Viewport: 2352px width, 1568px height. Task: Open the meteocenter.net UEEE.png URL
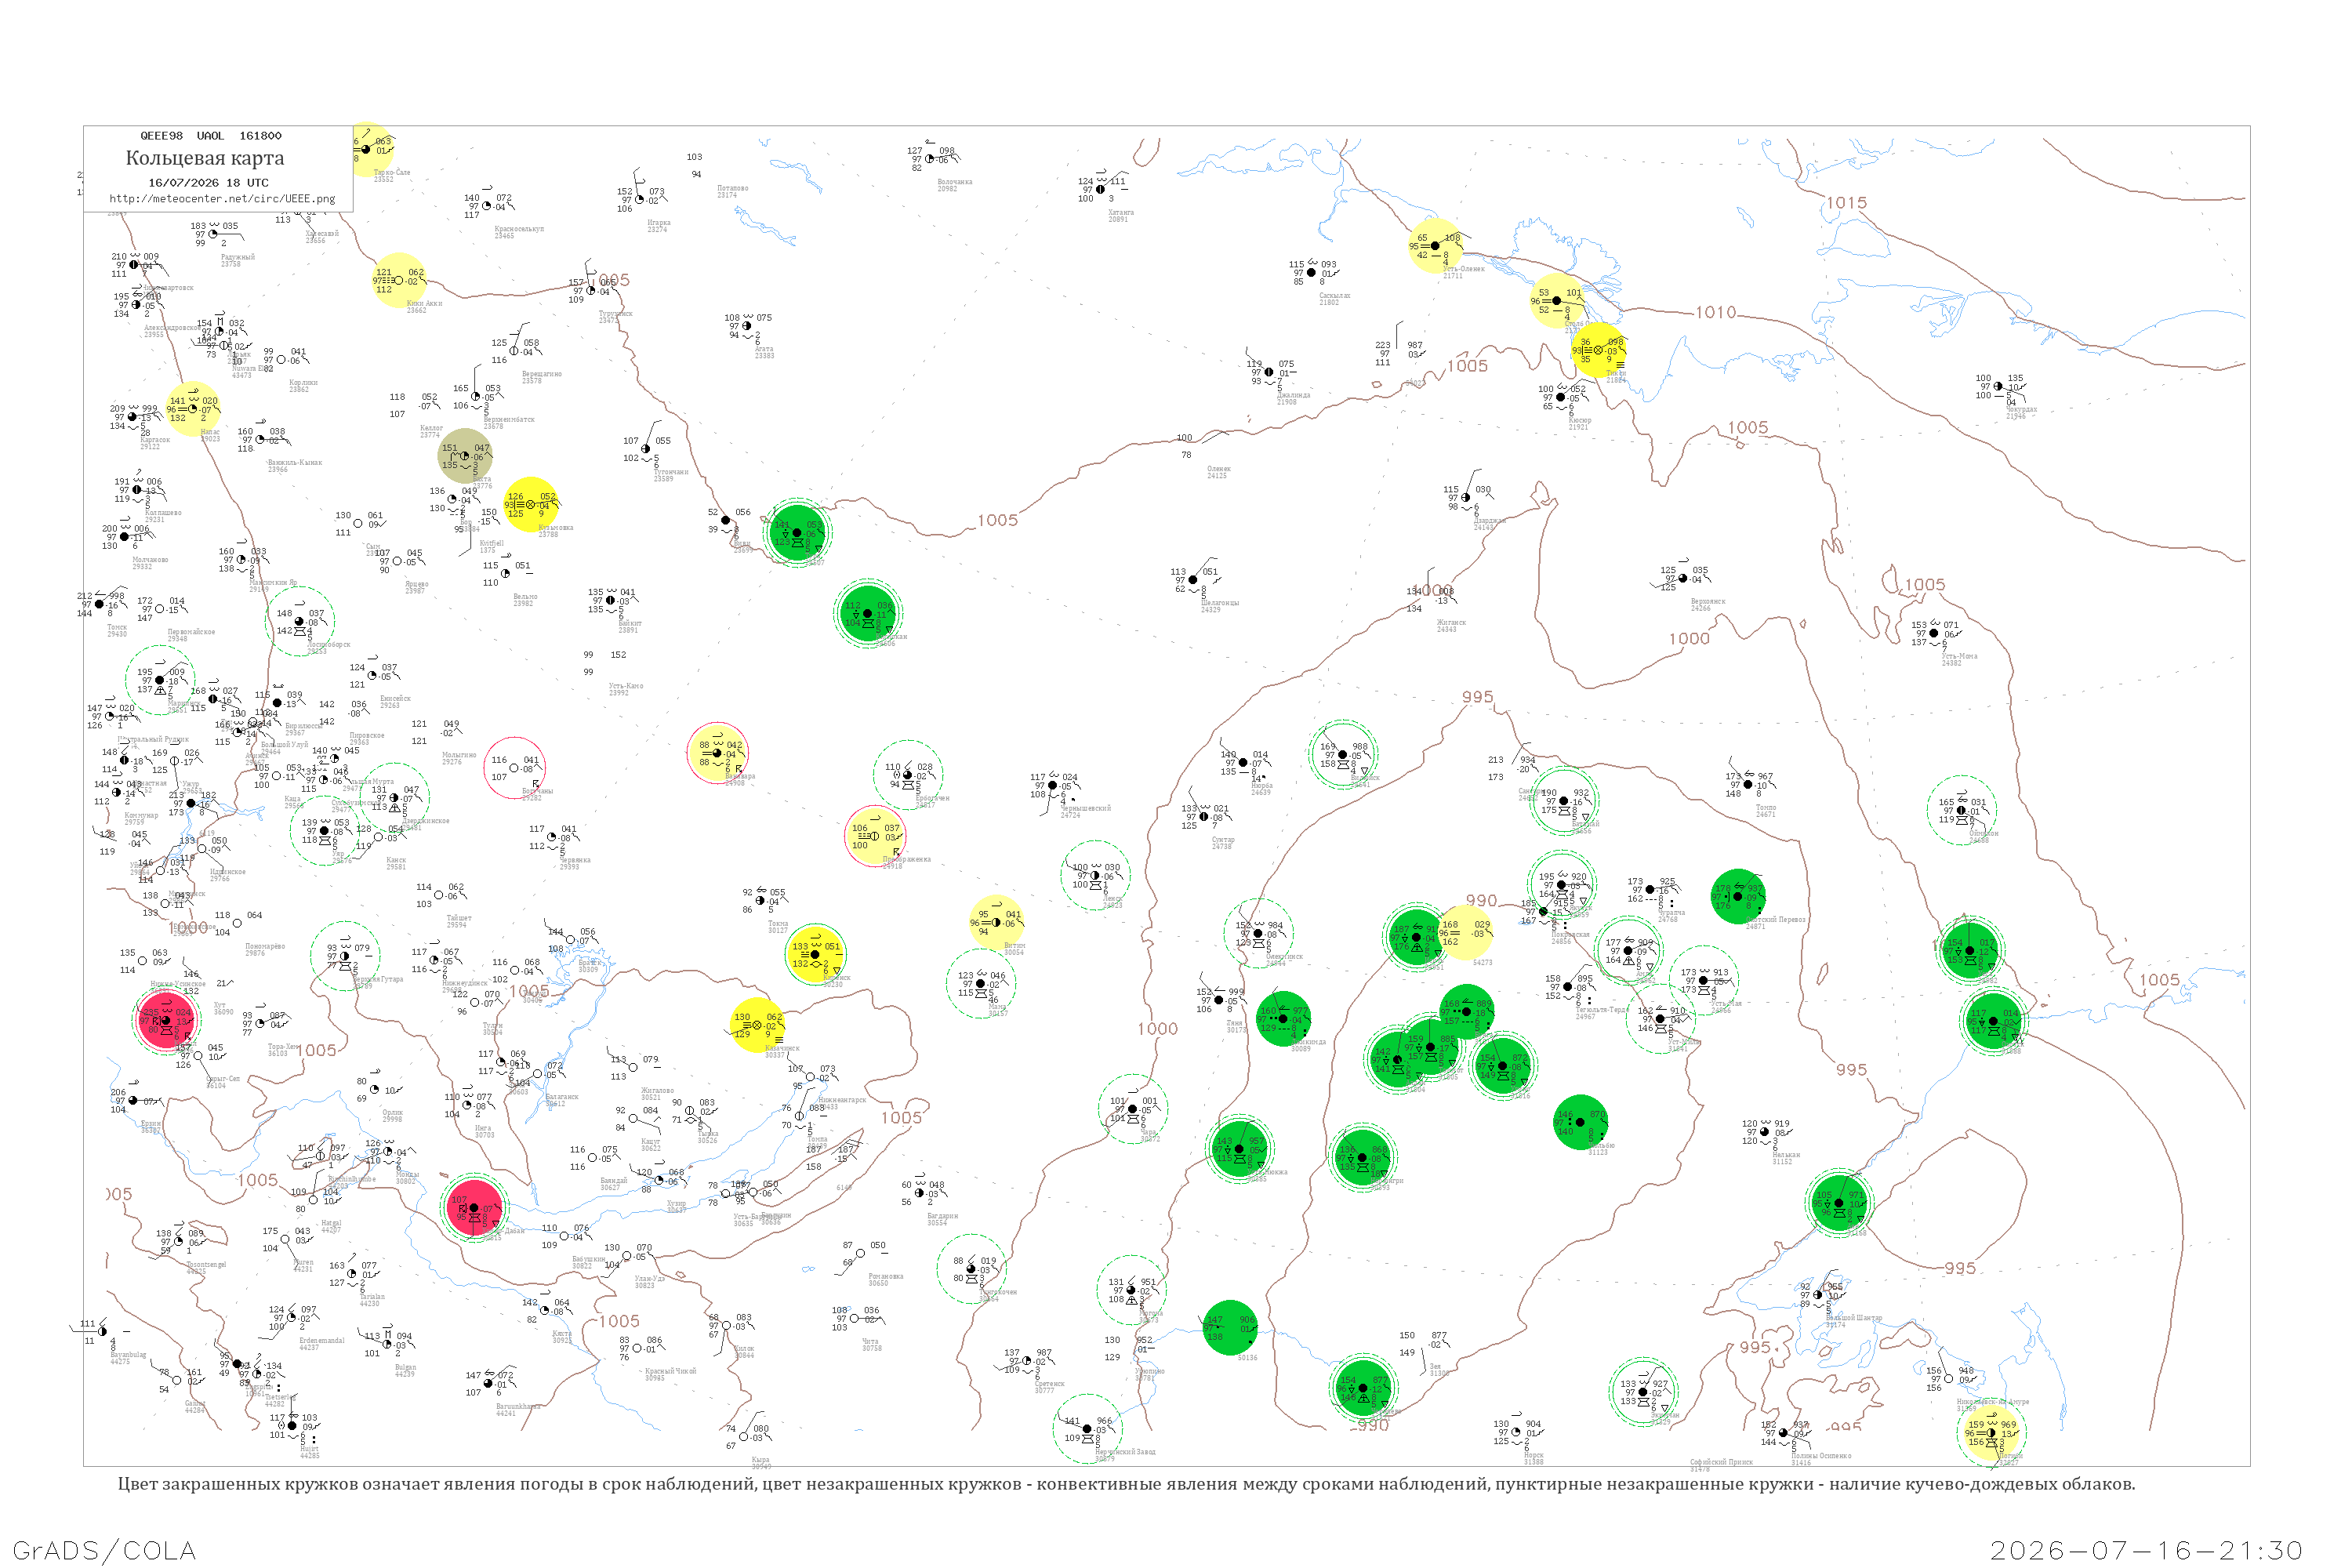coord(222,199)
